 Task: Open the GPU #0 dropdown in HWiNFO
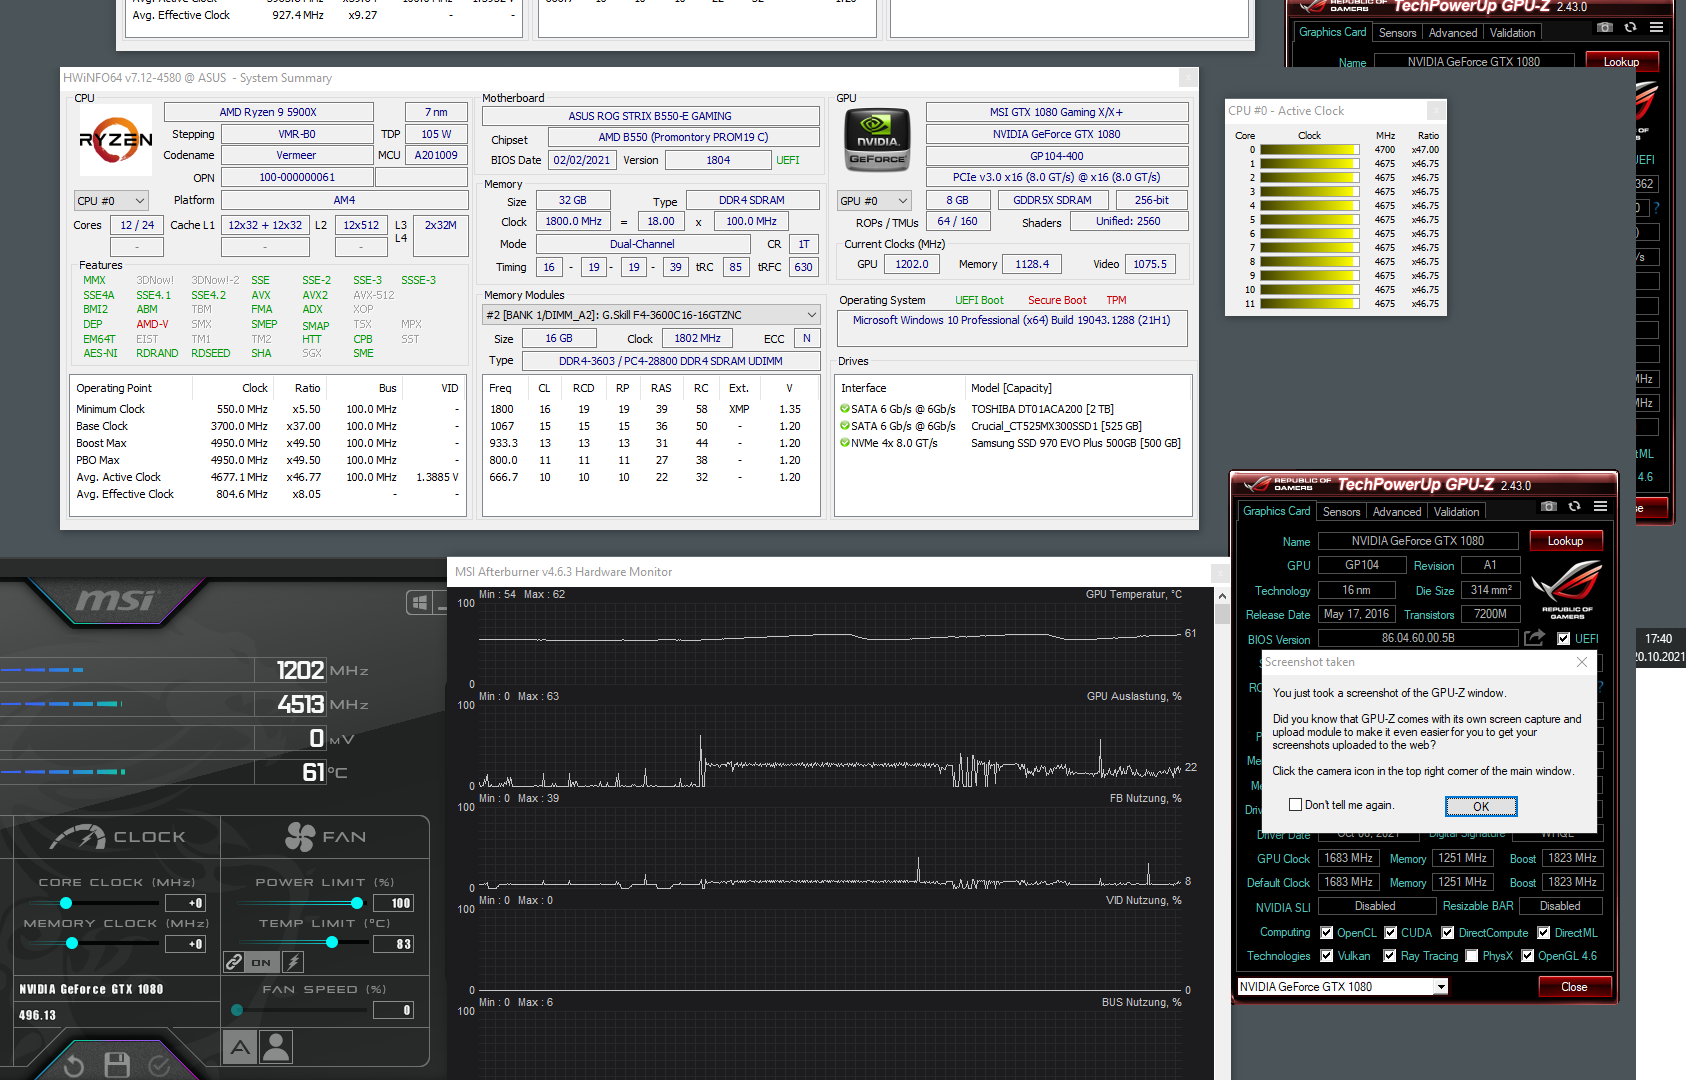click(x=875, y=201)
